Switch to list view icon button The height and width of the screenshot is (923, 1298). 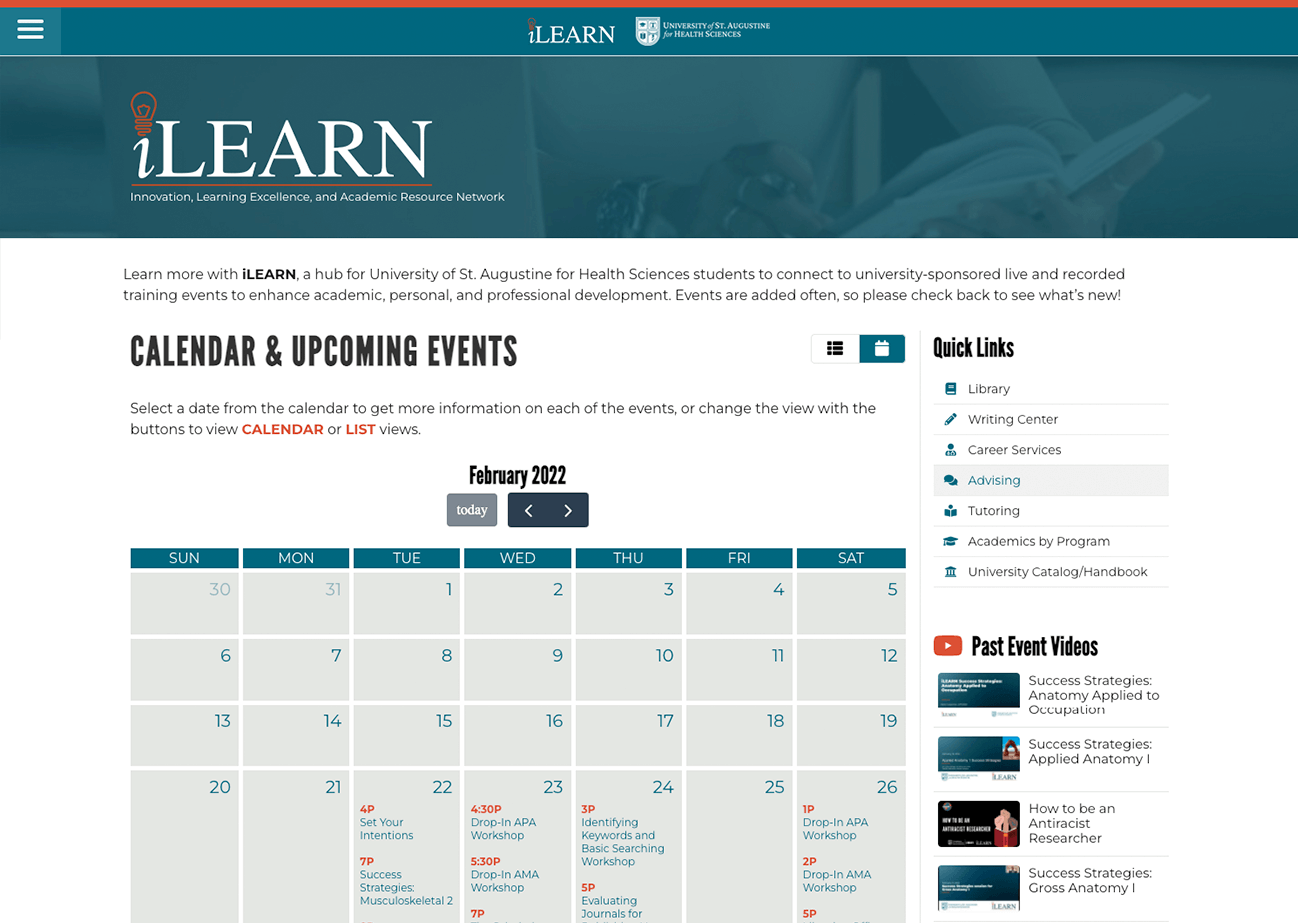835,348
